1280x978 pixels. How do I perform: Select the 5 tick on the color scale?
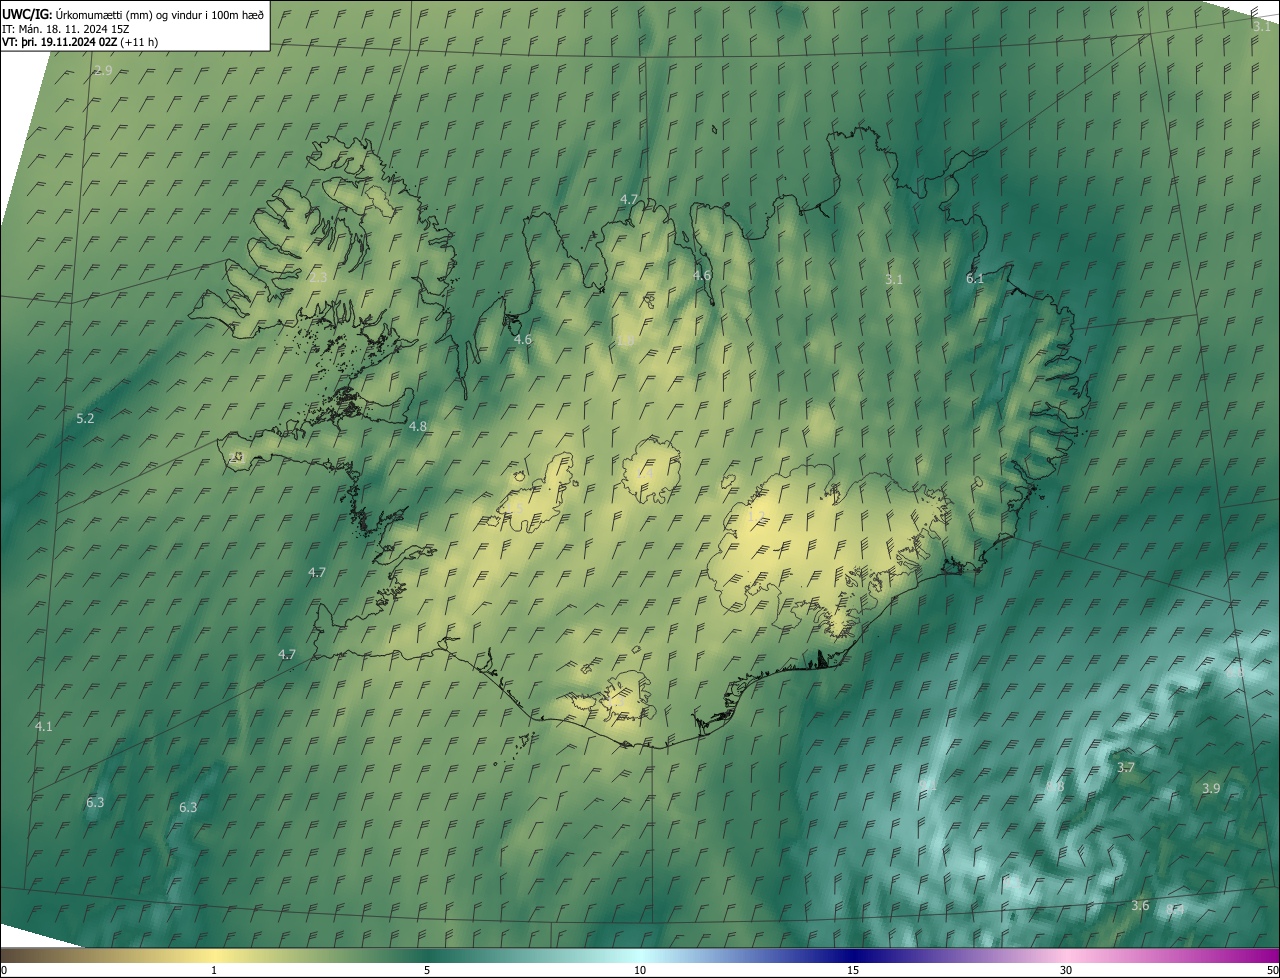pos(427,970)
